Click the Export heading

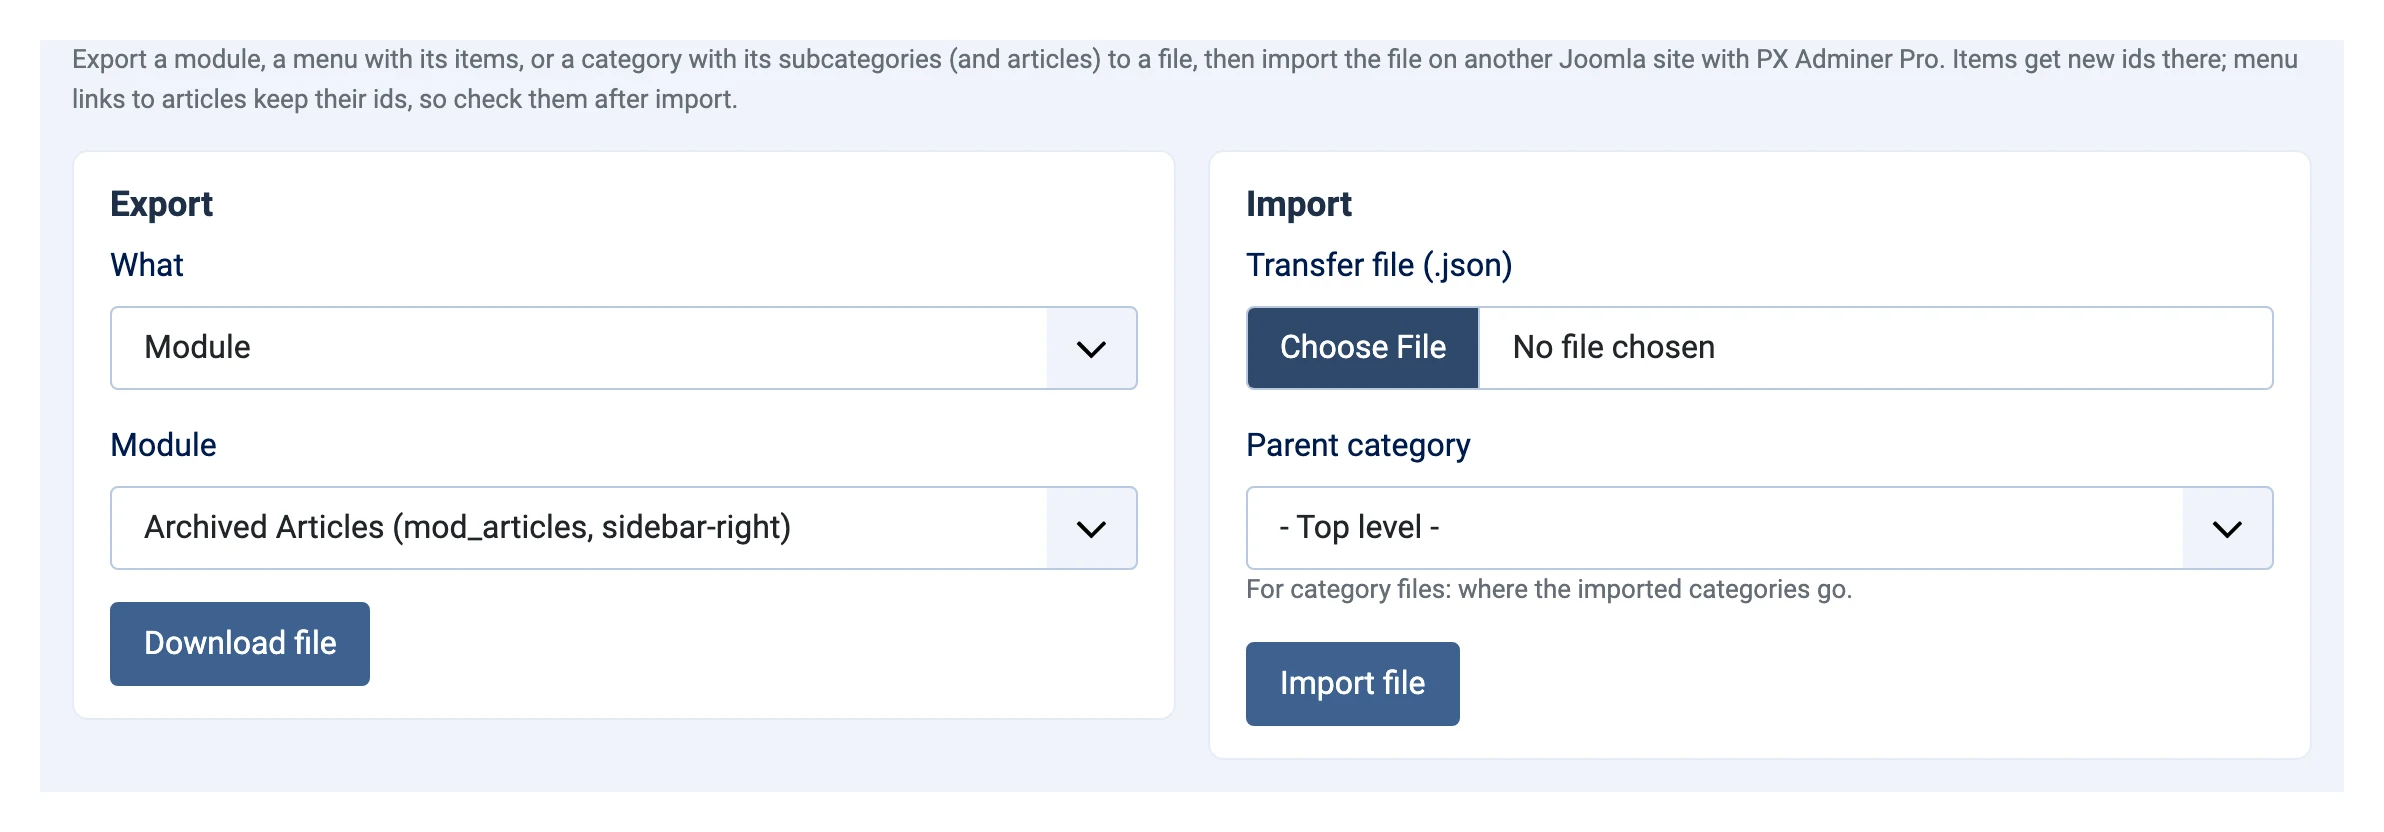point(161,204)
